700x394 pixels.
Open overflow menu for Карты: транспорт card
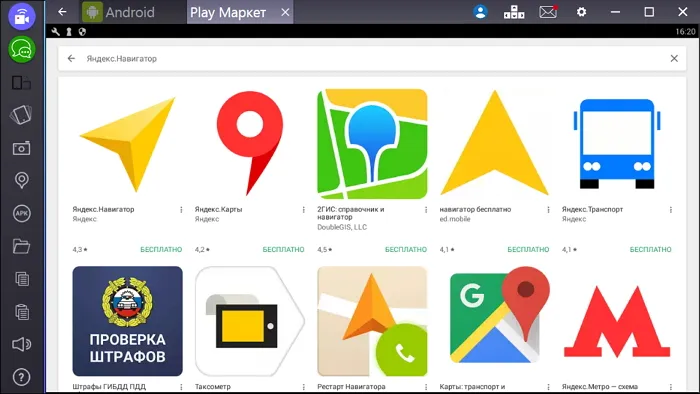[x=548, y=387]
